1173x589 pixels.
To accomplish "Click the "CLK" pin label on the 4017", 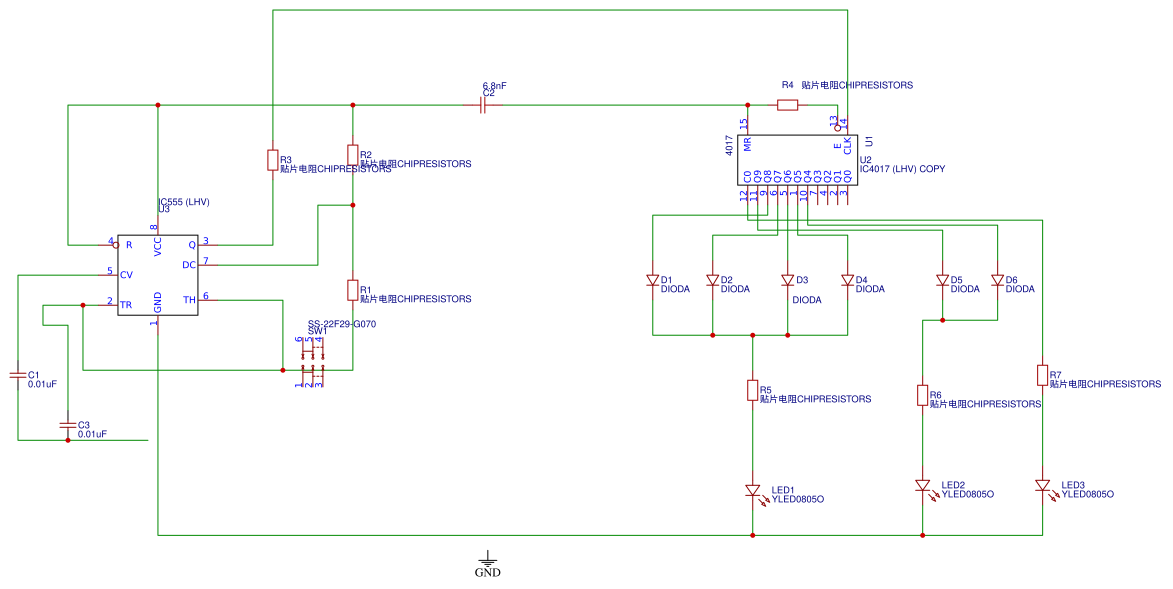I will coord(848,145).
